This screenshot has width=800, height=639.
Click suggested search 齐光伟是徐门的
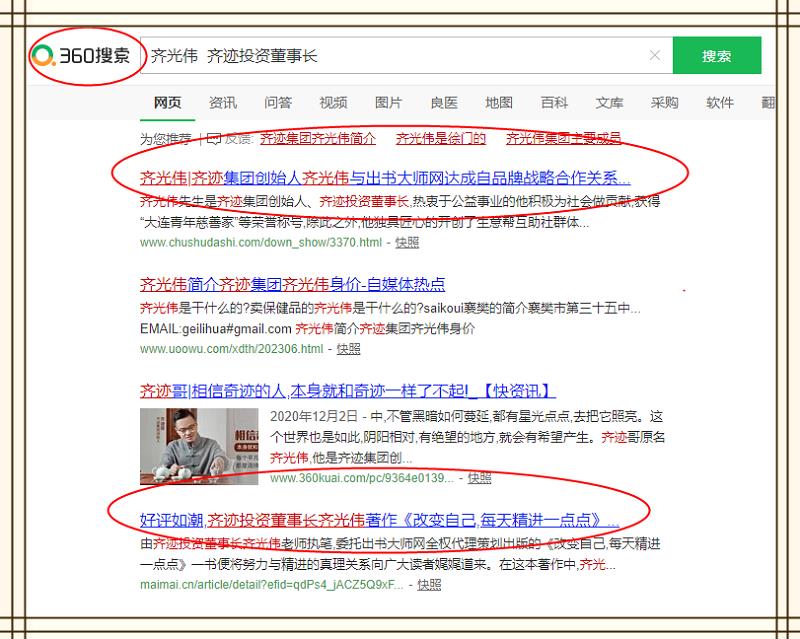[x=441, y=139]
